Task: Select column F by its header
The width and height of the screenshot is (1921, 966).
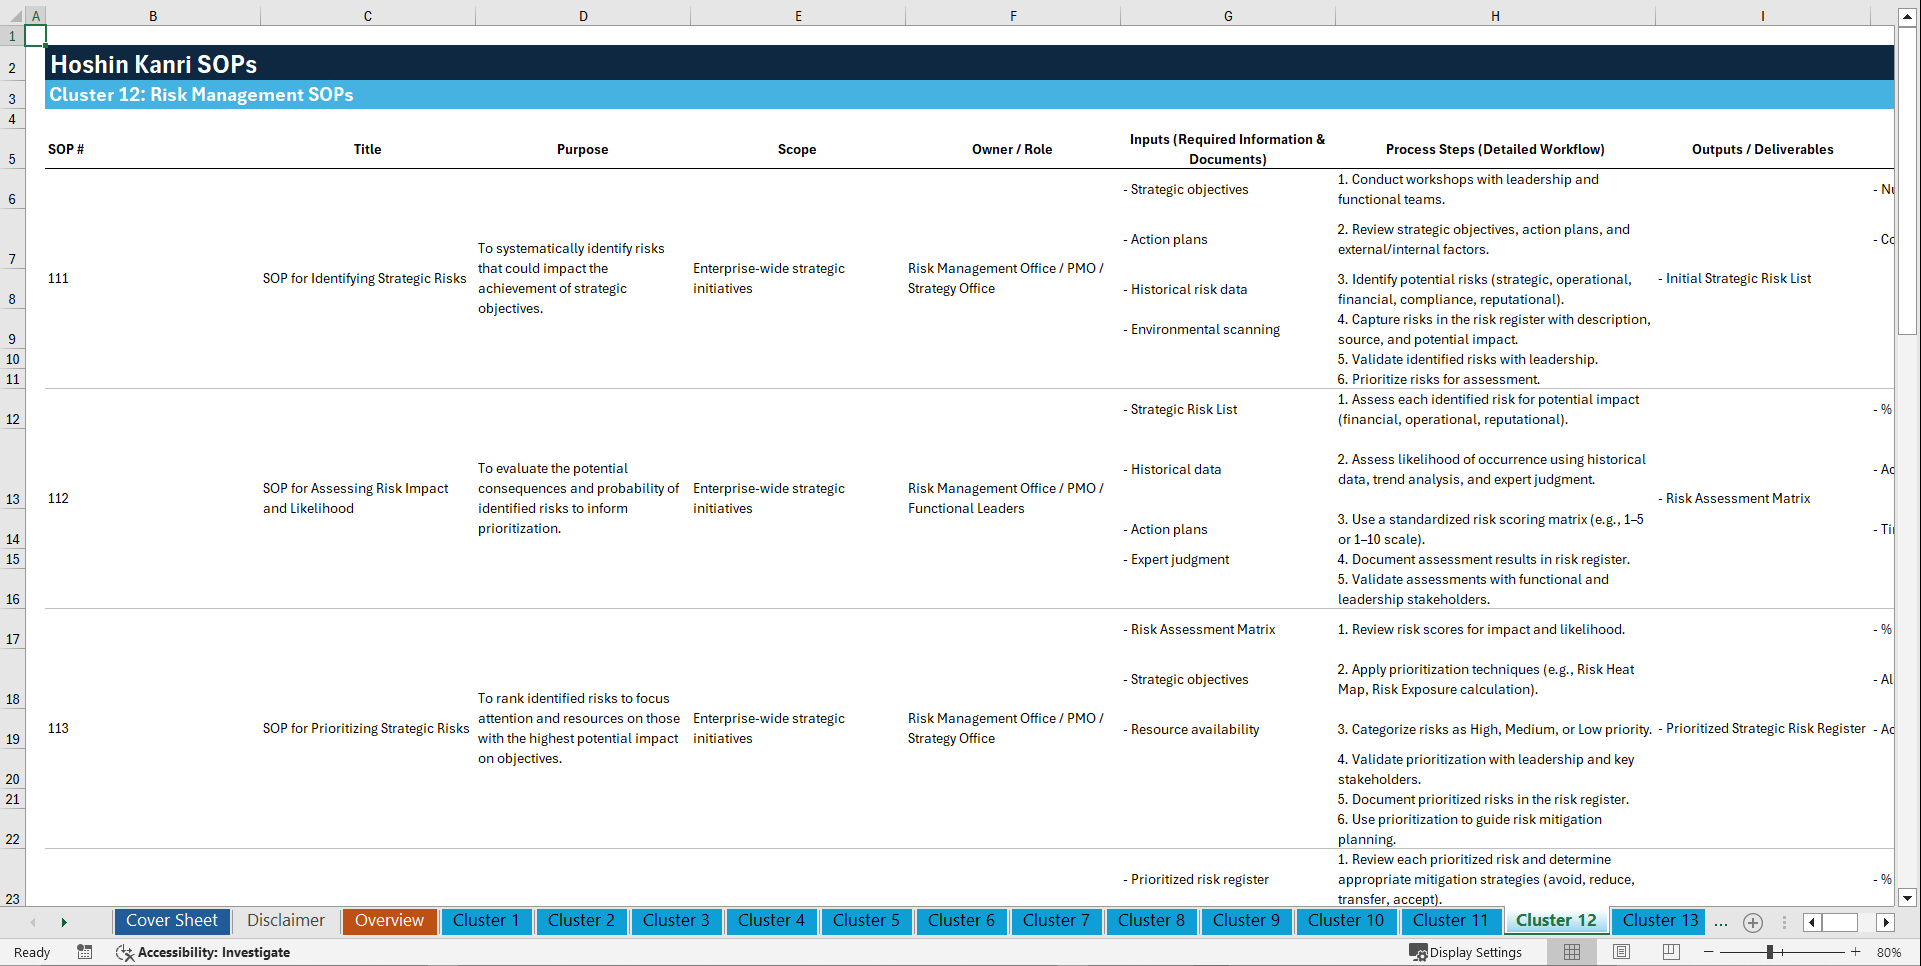Action: pyautogui.click(x=1013, y=15)
